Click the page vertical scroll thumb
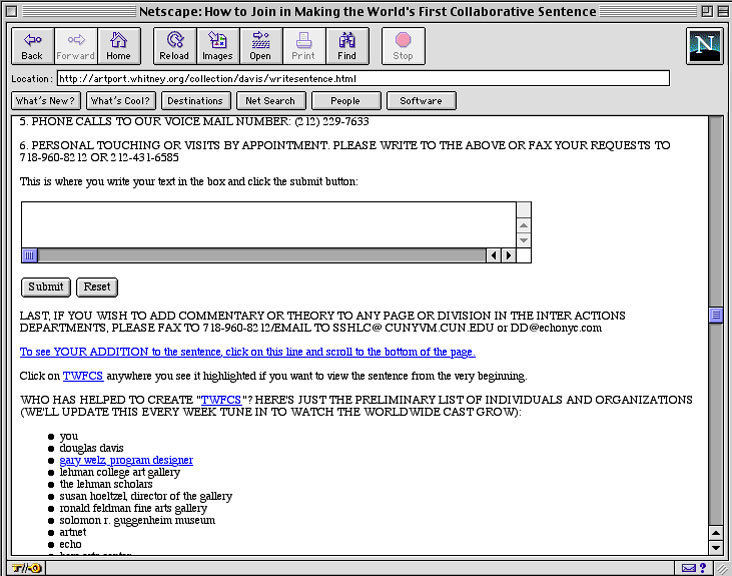732x576 pixels. click(x=716, y=315)
